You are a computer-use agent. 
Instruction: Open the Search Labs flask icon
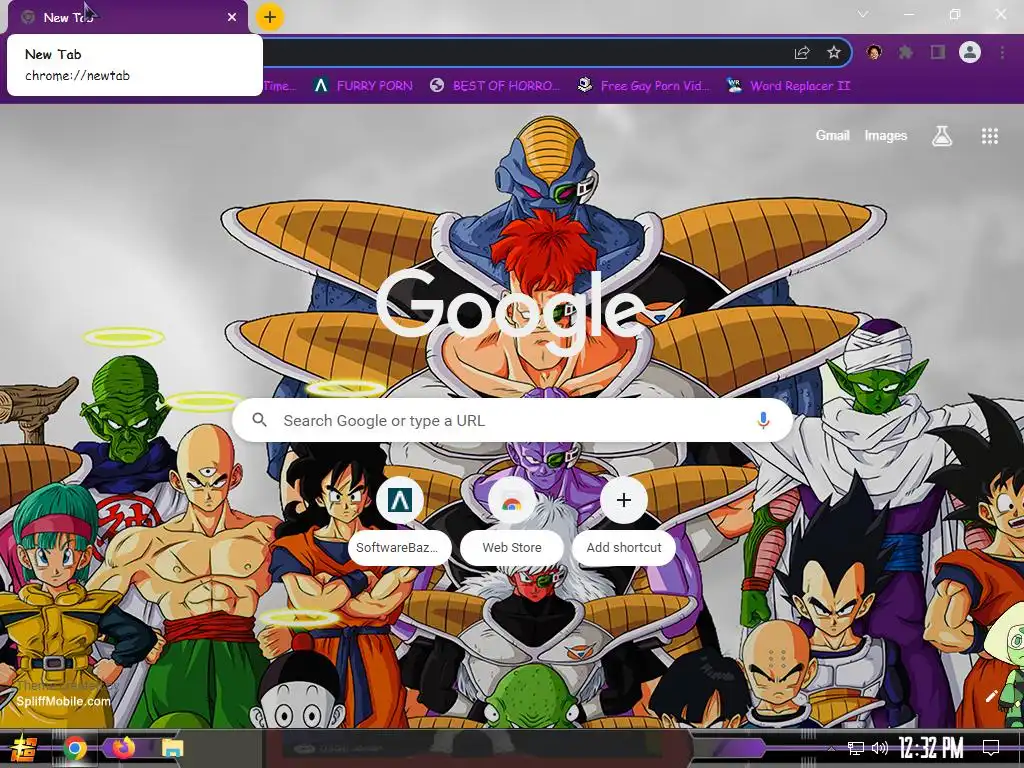[x=942, y=136]
